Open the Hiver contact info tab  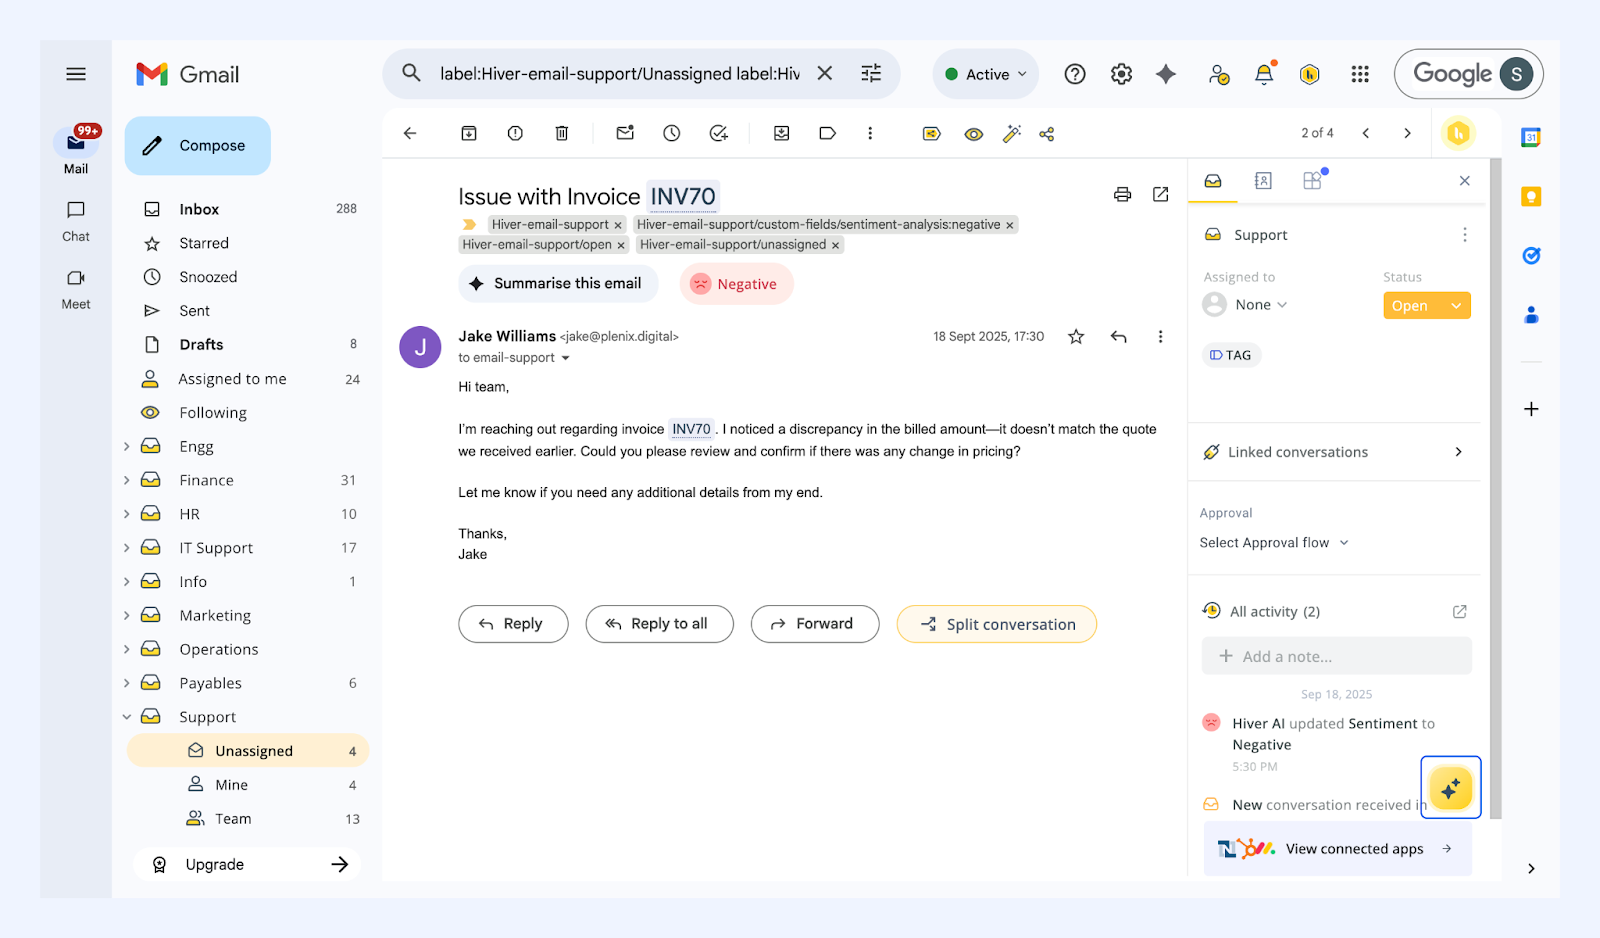point(1263,181)
